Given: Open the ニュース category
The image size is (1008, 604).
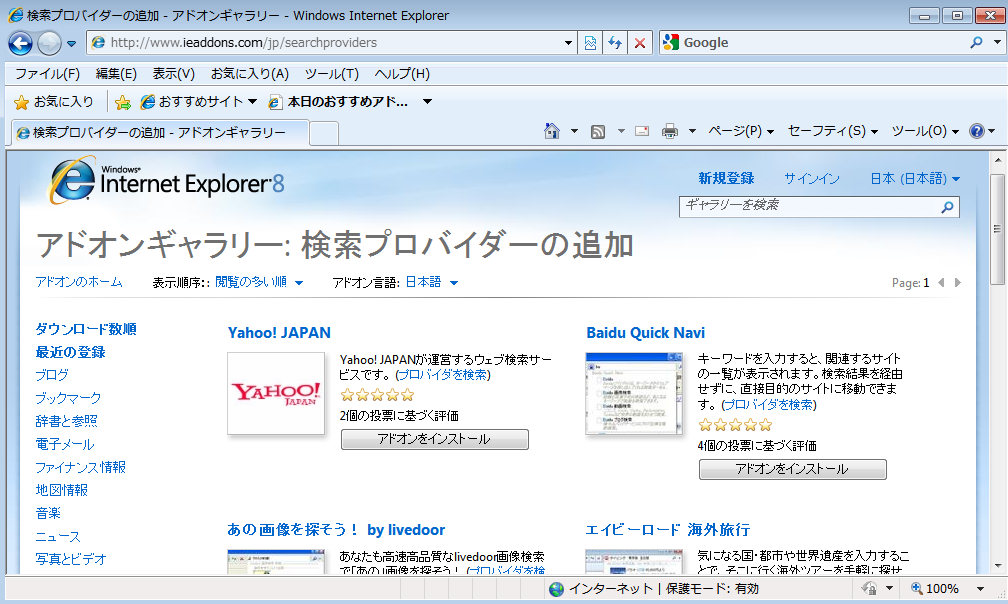Looking at the screenshot, I should point(58,537).
